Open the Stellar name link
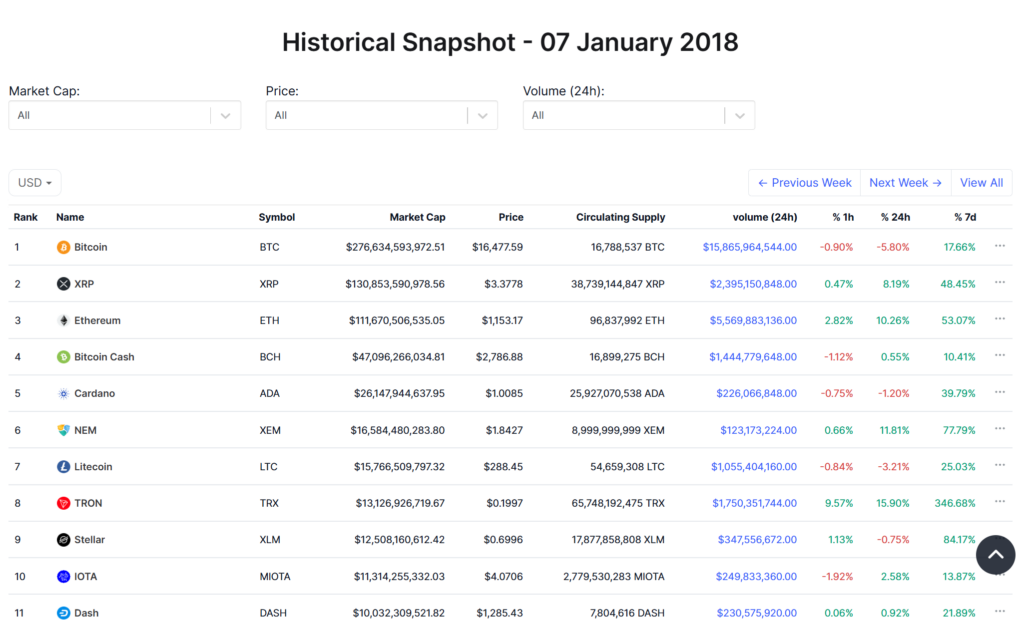 point(89,540)
